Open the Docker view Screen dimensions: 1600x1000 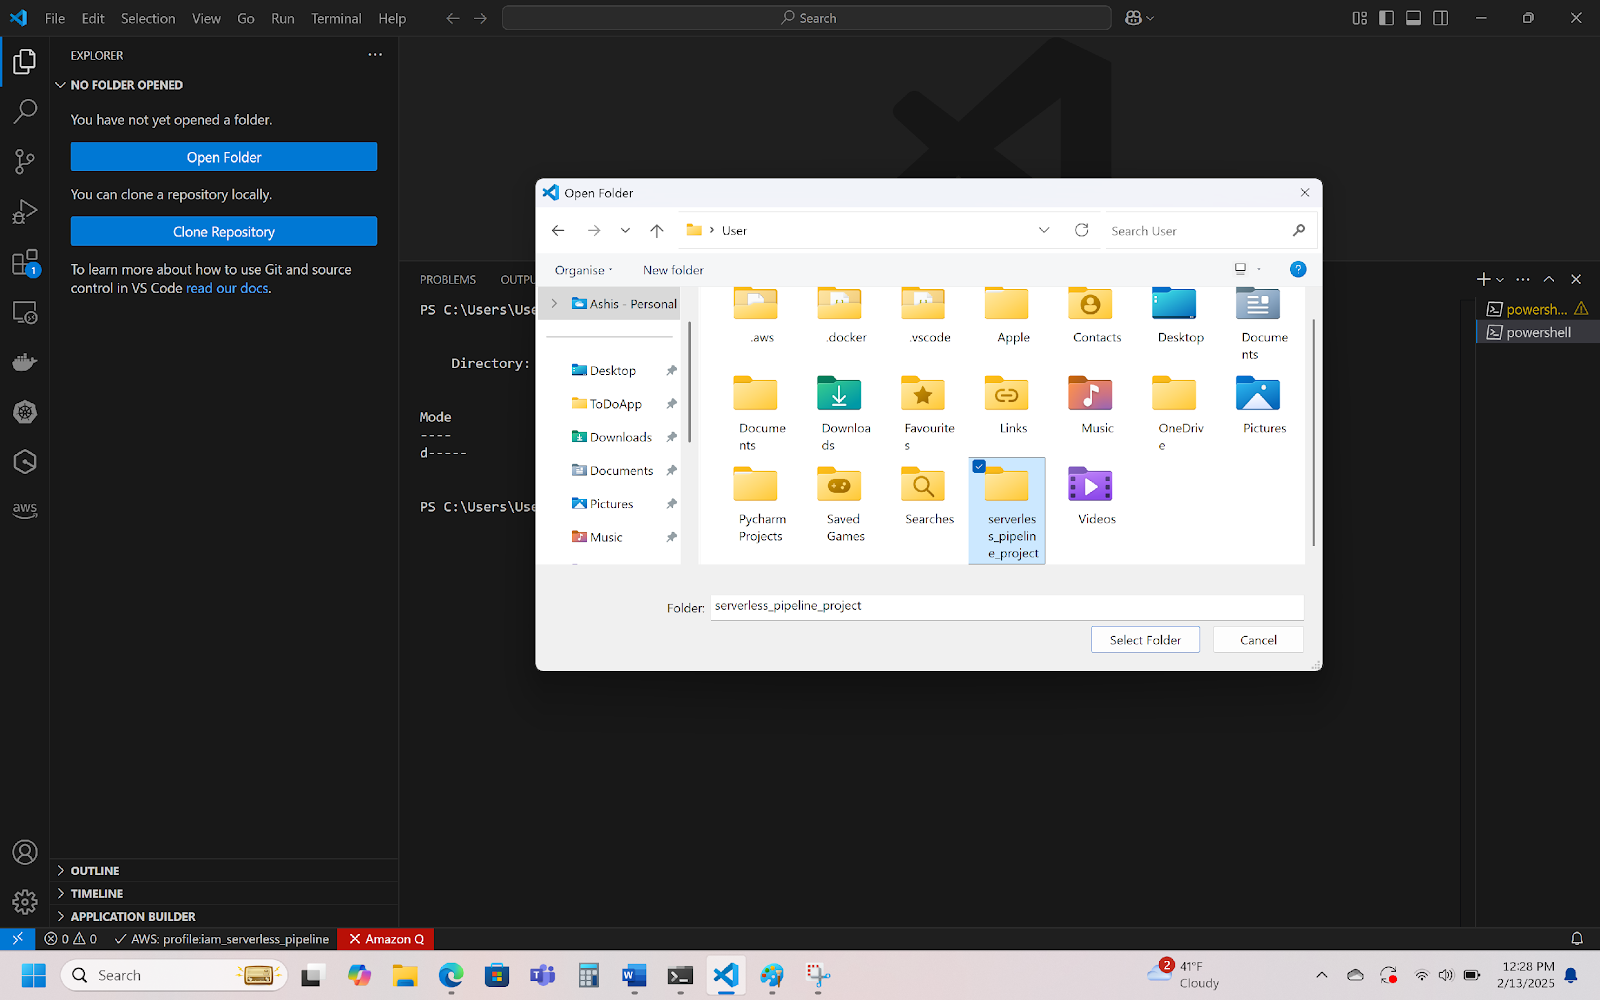tap(25, 362)
